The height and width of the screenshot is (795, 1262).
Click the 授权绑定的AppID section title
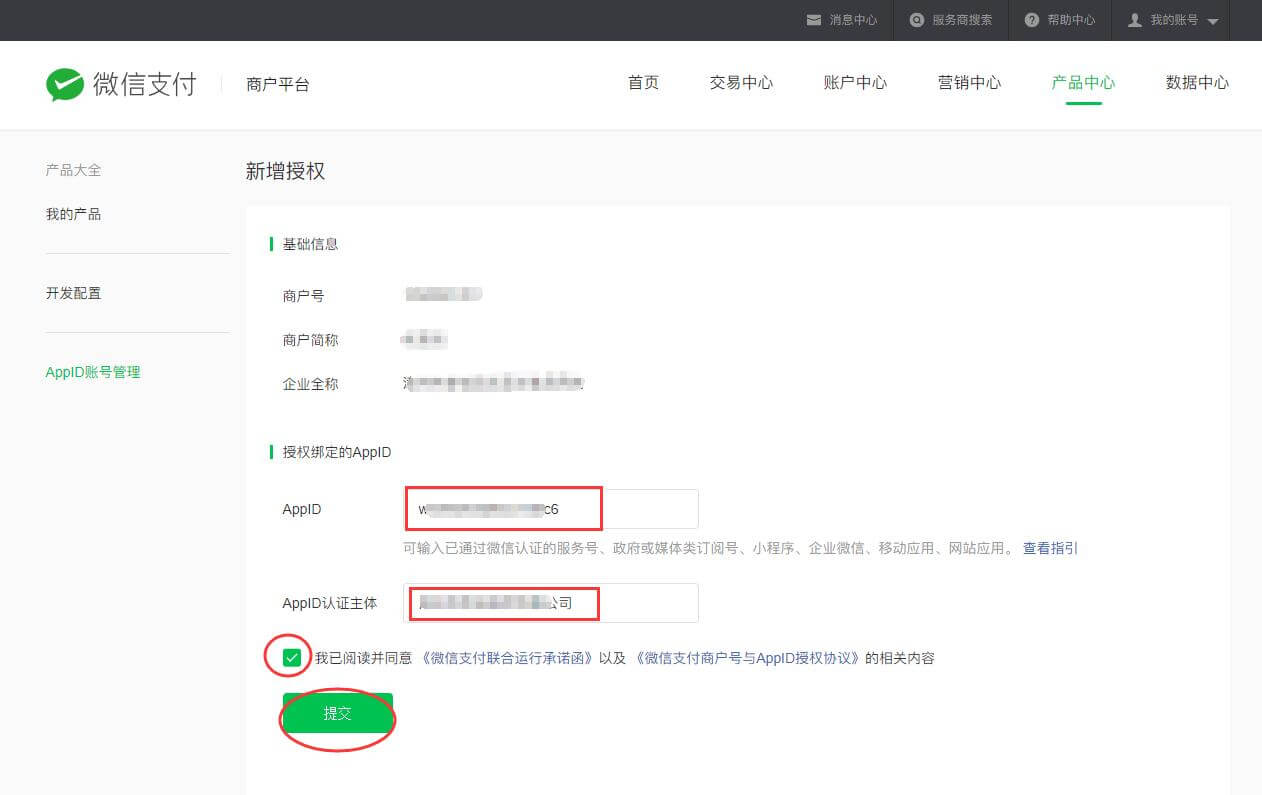(x=337, y=452)
